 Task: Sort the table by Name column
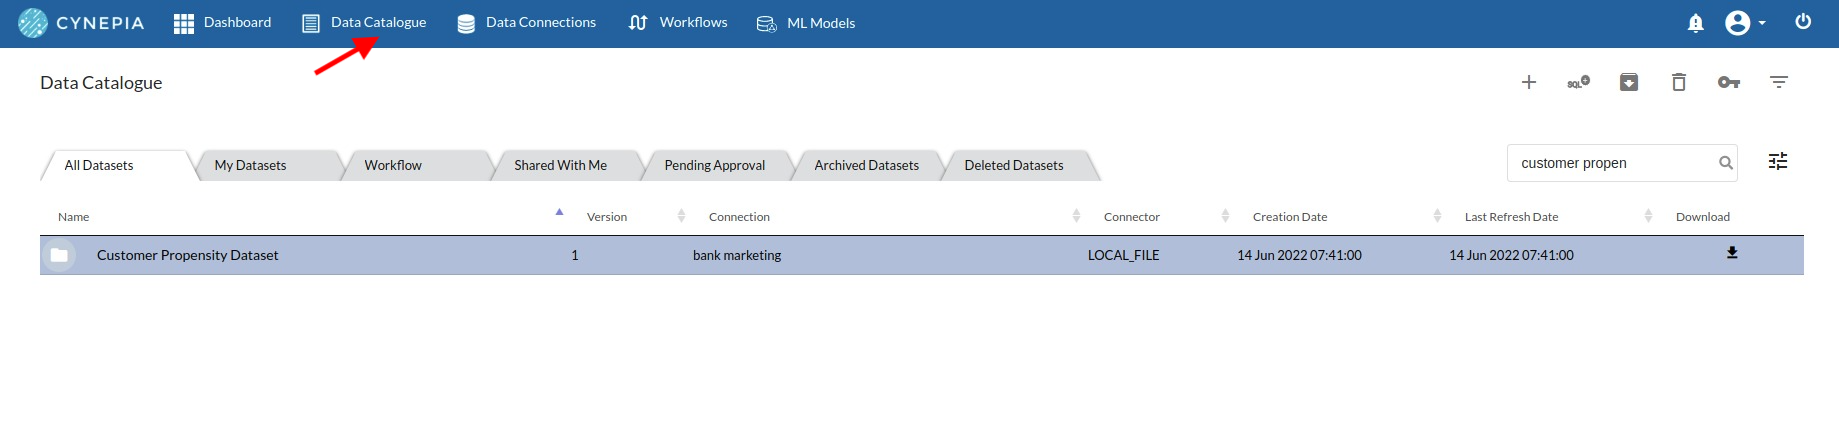pyautogui.click(x=73, y=217)
